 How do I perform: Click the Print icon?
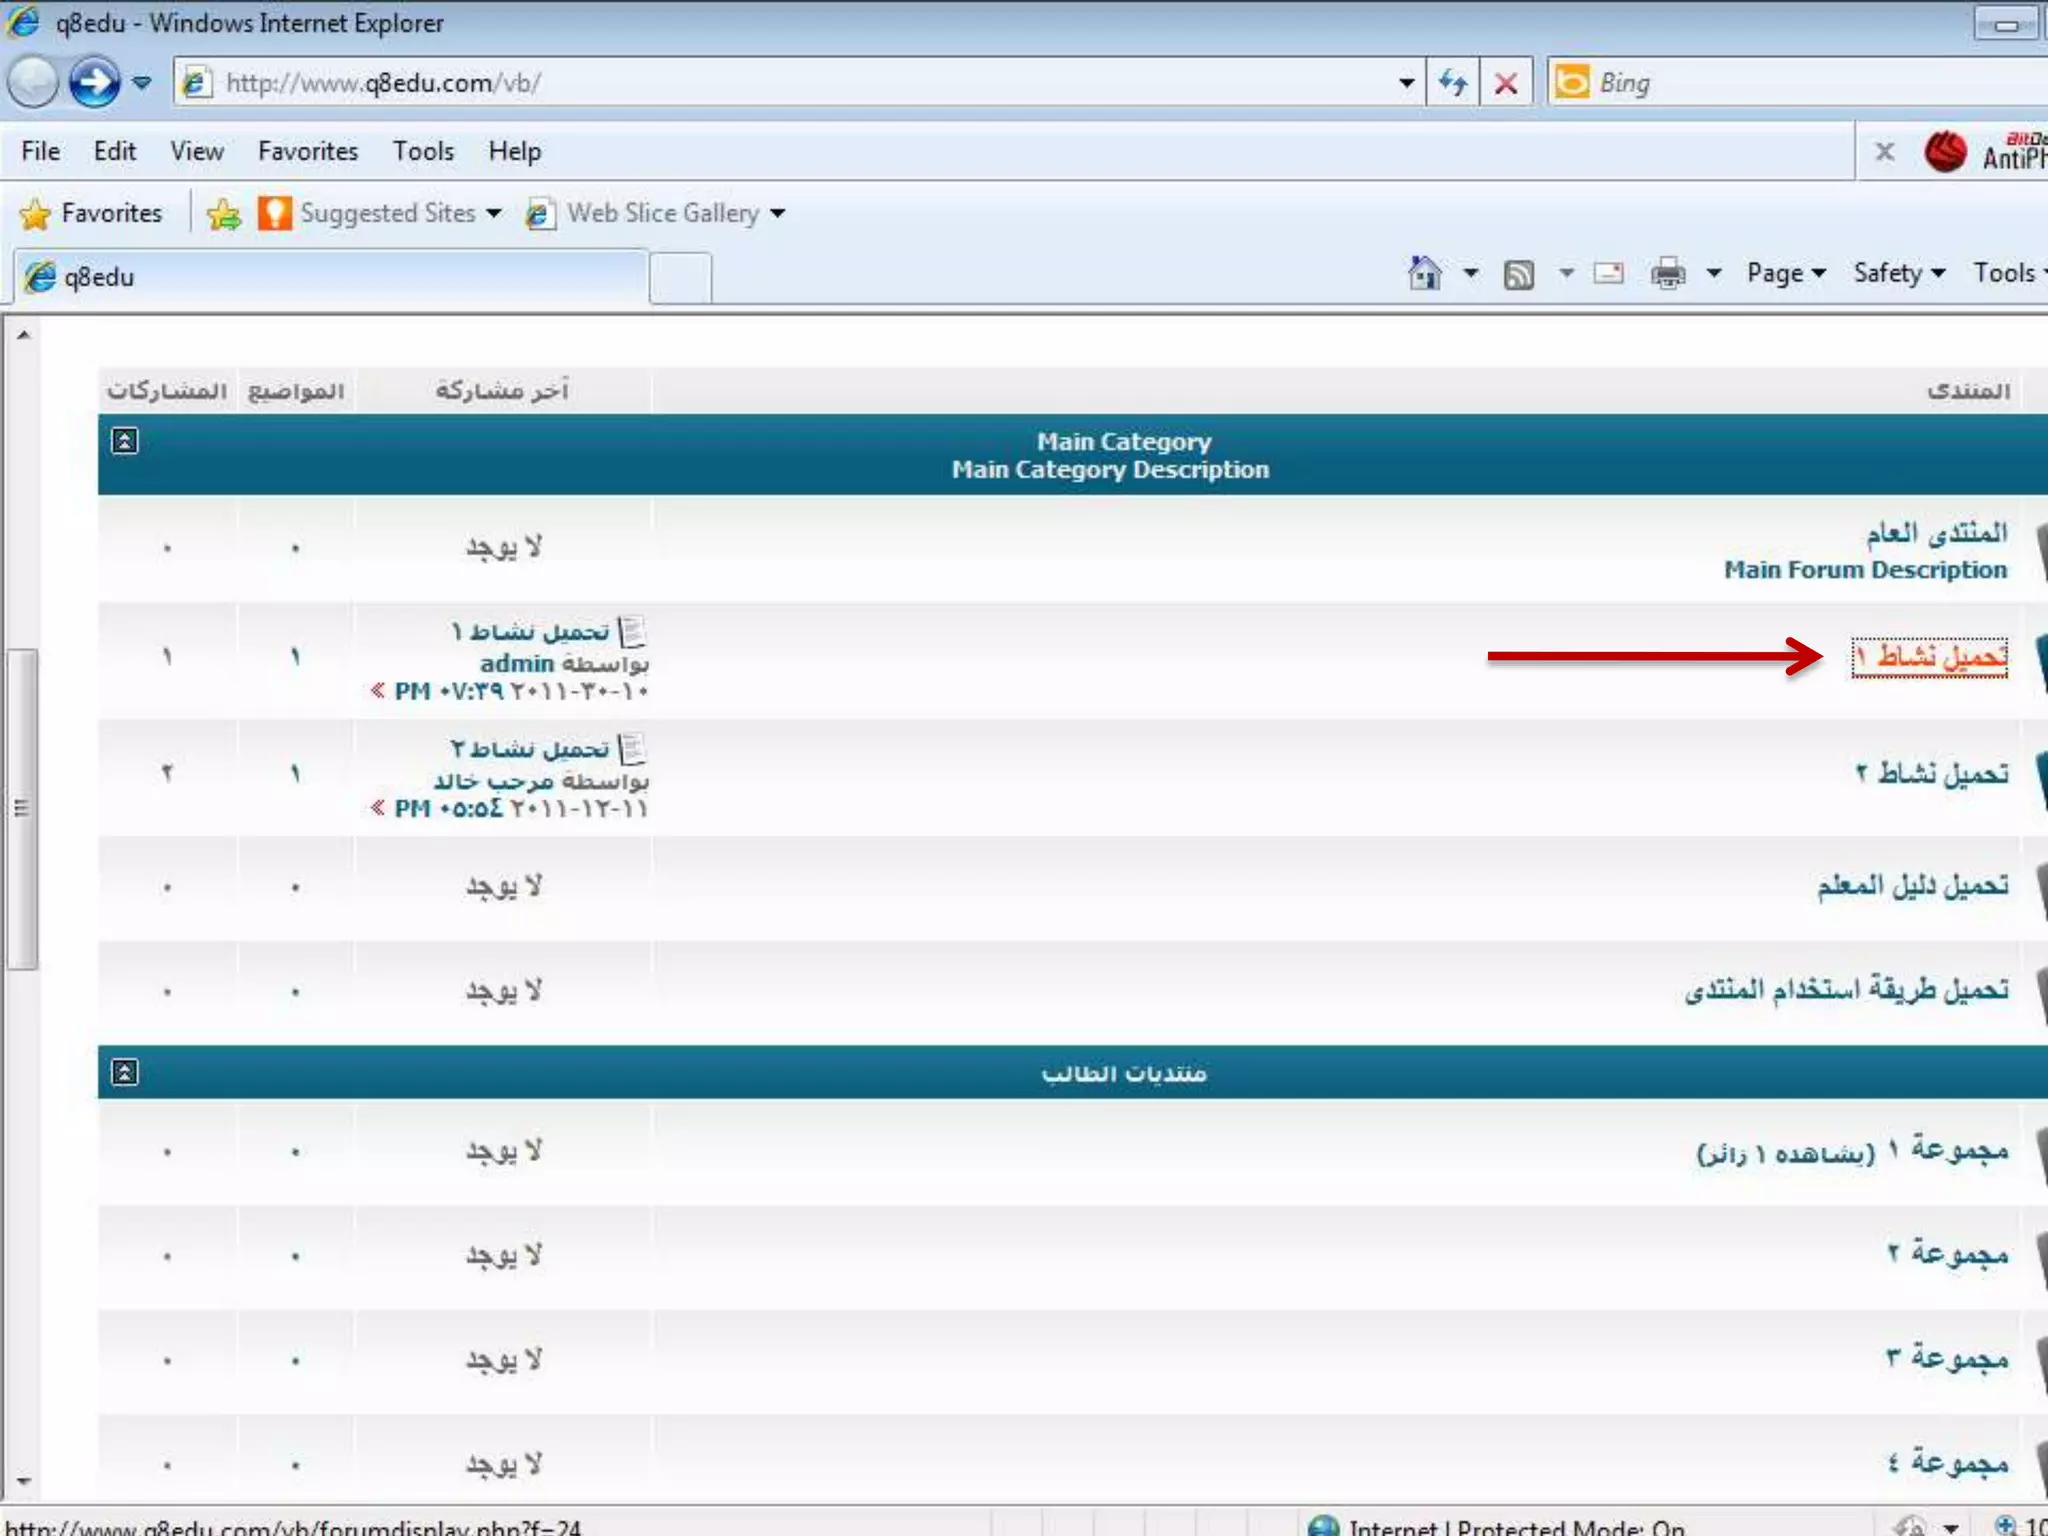click(x=1668, y=273)
